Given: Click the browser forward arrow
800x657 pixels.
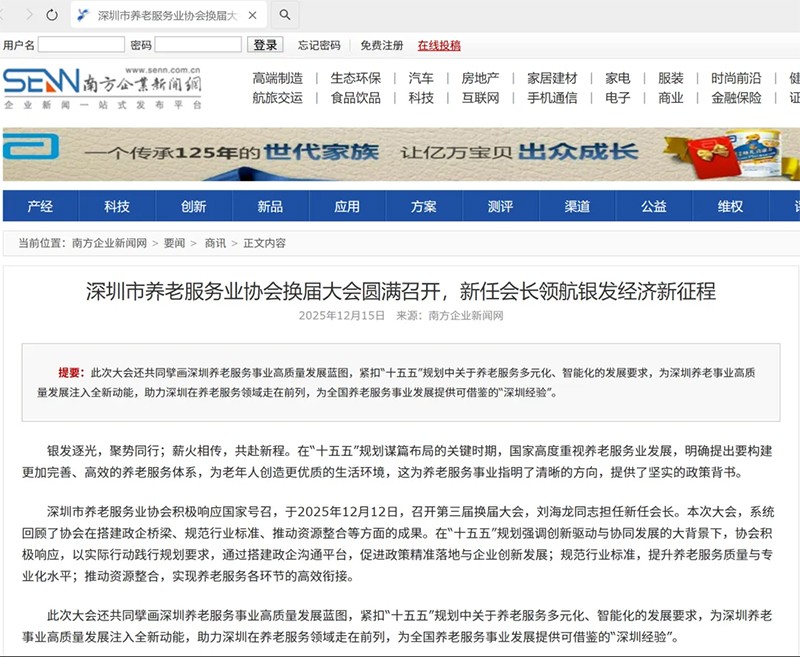Looking at the screenshot, I should tap(29, 15).
